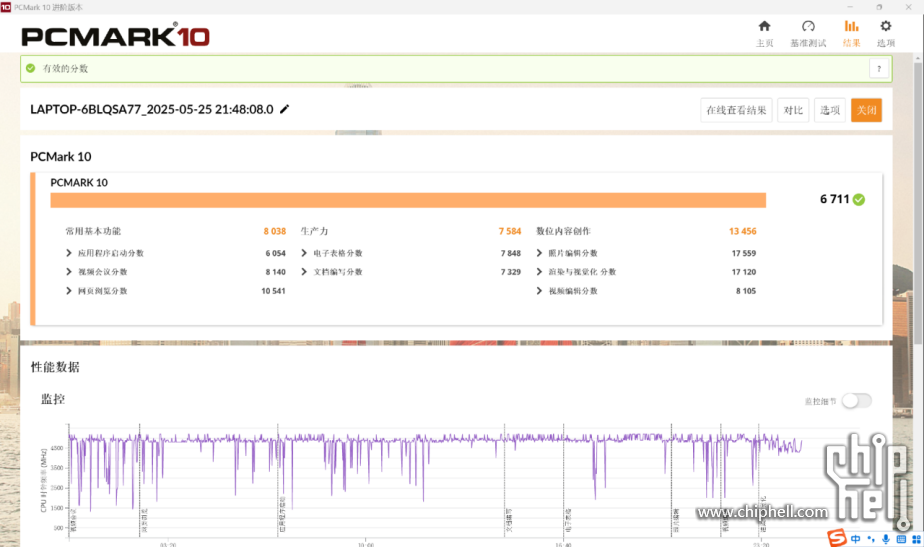924x547 pixels.
Task: Click the 选项 button beside 对比
Action: 830,110
